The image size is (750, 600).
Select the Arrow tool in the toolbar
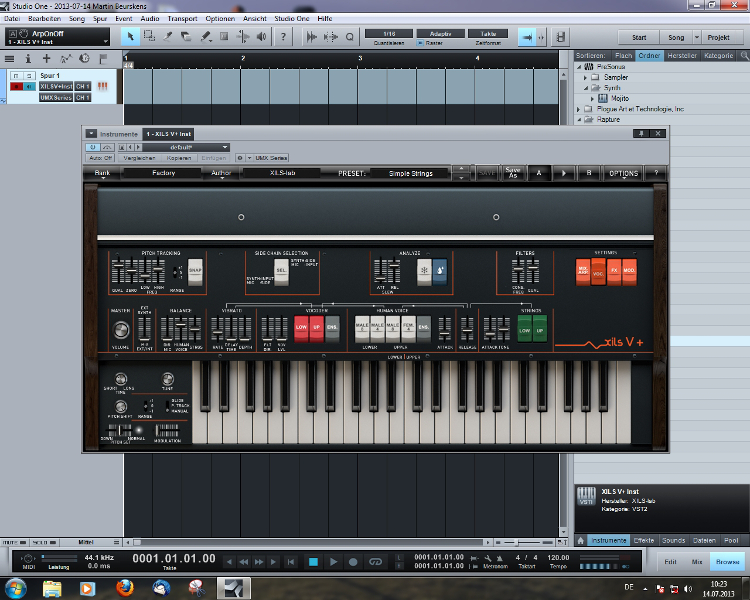pyautogui.click(x=130, y=36)
